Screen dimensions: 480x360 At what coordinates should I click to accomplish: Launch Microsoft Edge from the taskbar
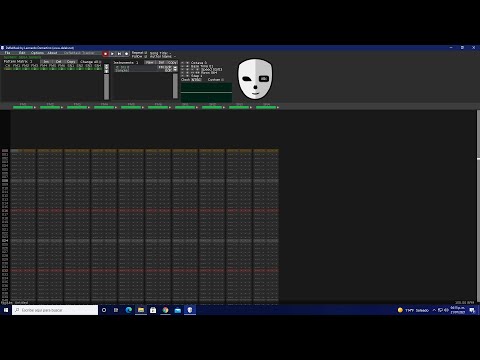tap(128, 310)
